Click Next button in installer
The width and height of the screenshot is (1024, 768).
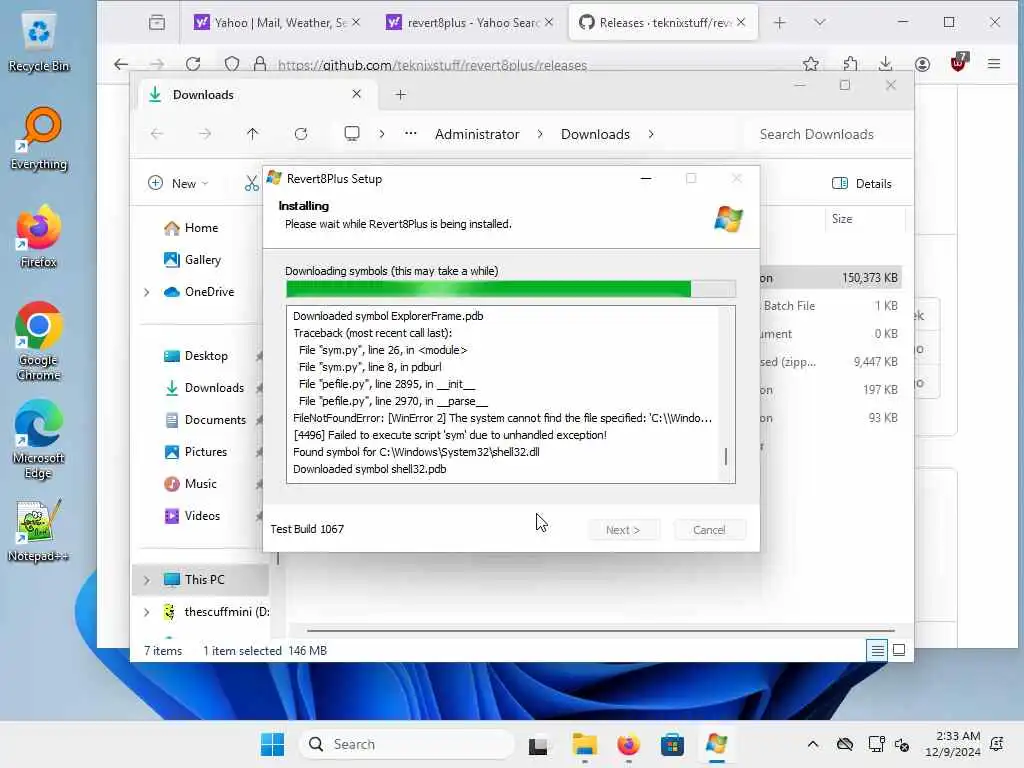coord(623,530)
